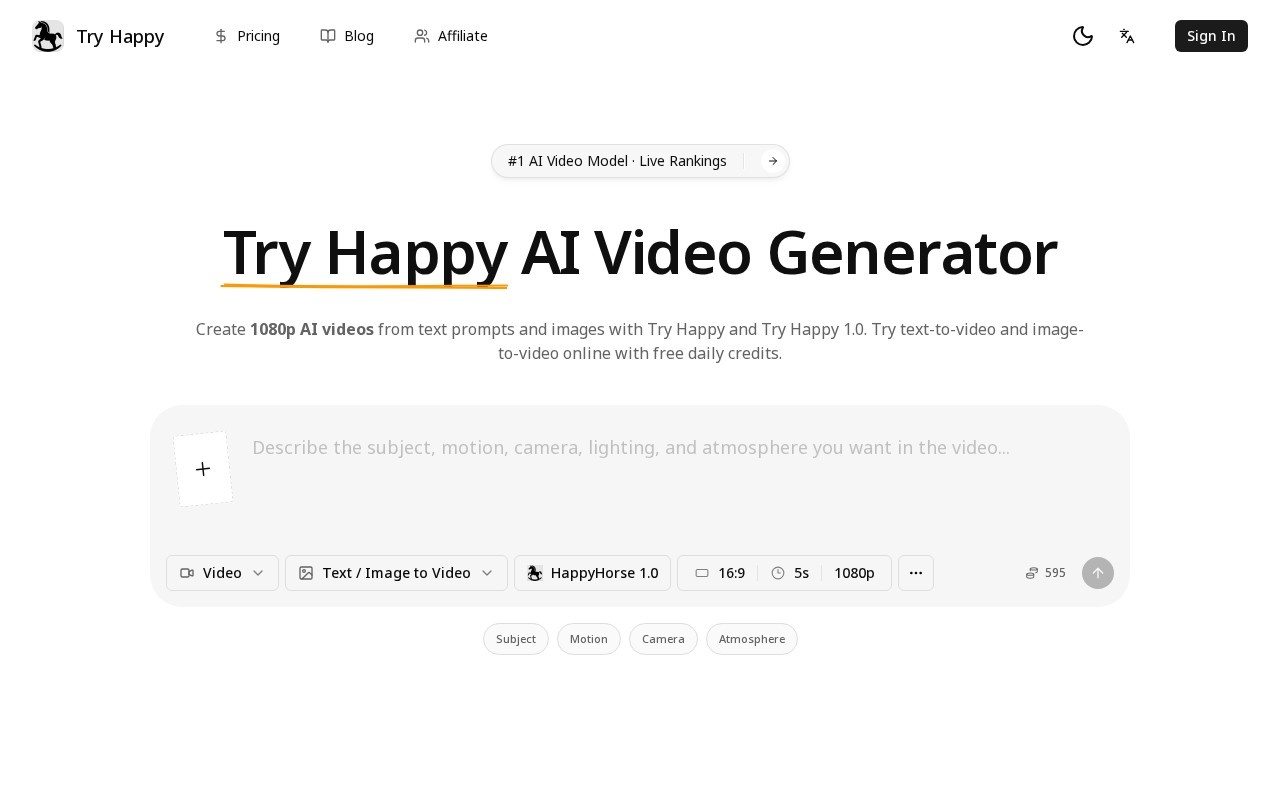Screen dimensions: 1280x800
Task: Click the 595 credits coin indicator
Action: [1046, 573]
